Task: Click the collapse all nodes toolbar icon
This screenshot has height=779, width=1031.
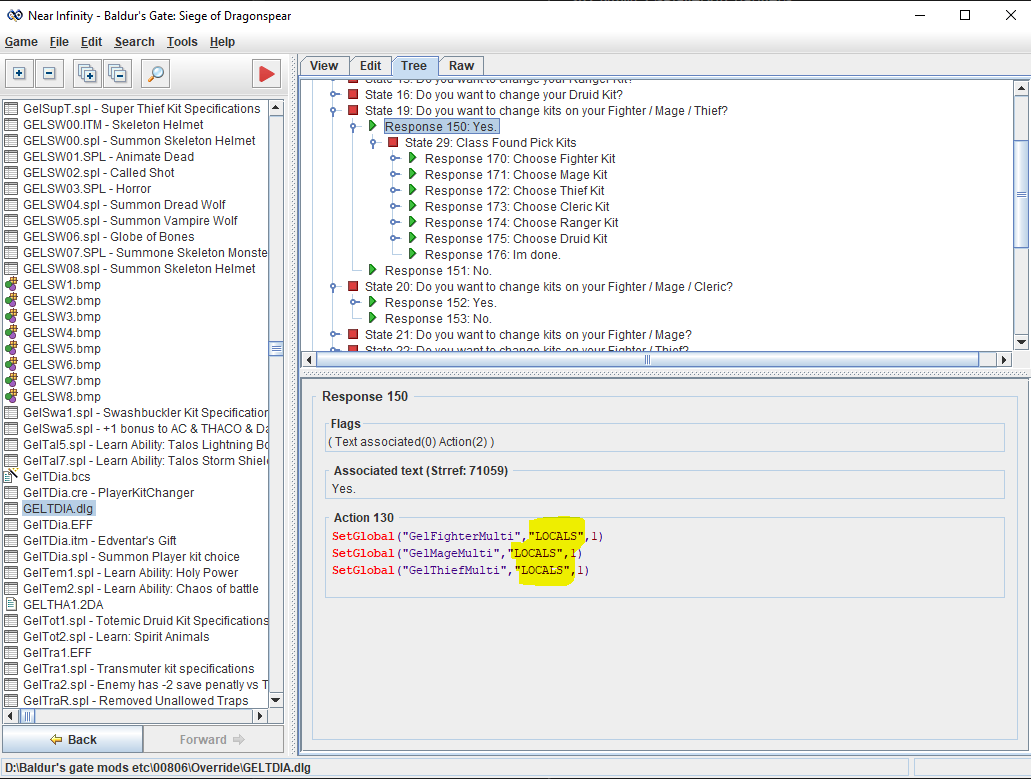Action: pyautogui.click(x=118, y=73)
